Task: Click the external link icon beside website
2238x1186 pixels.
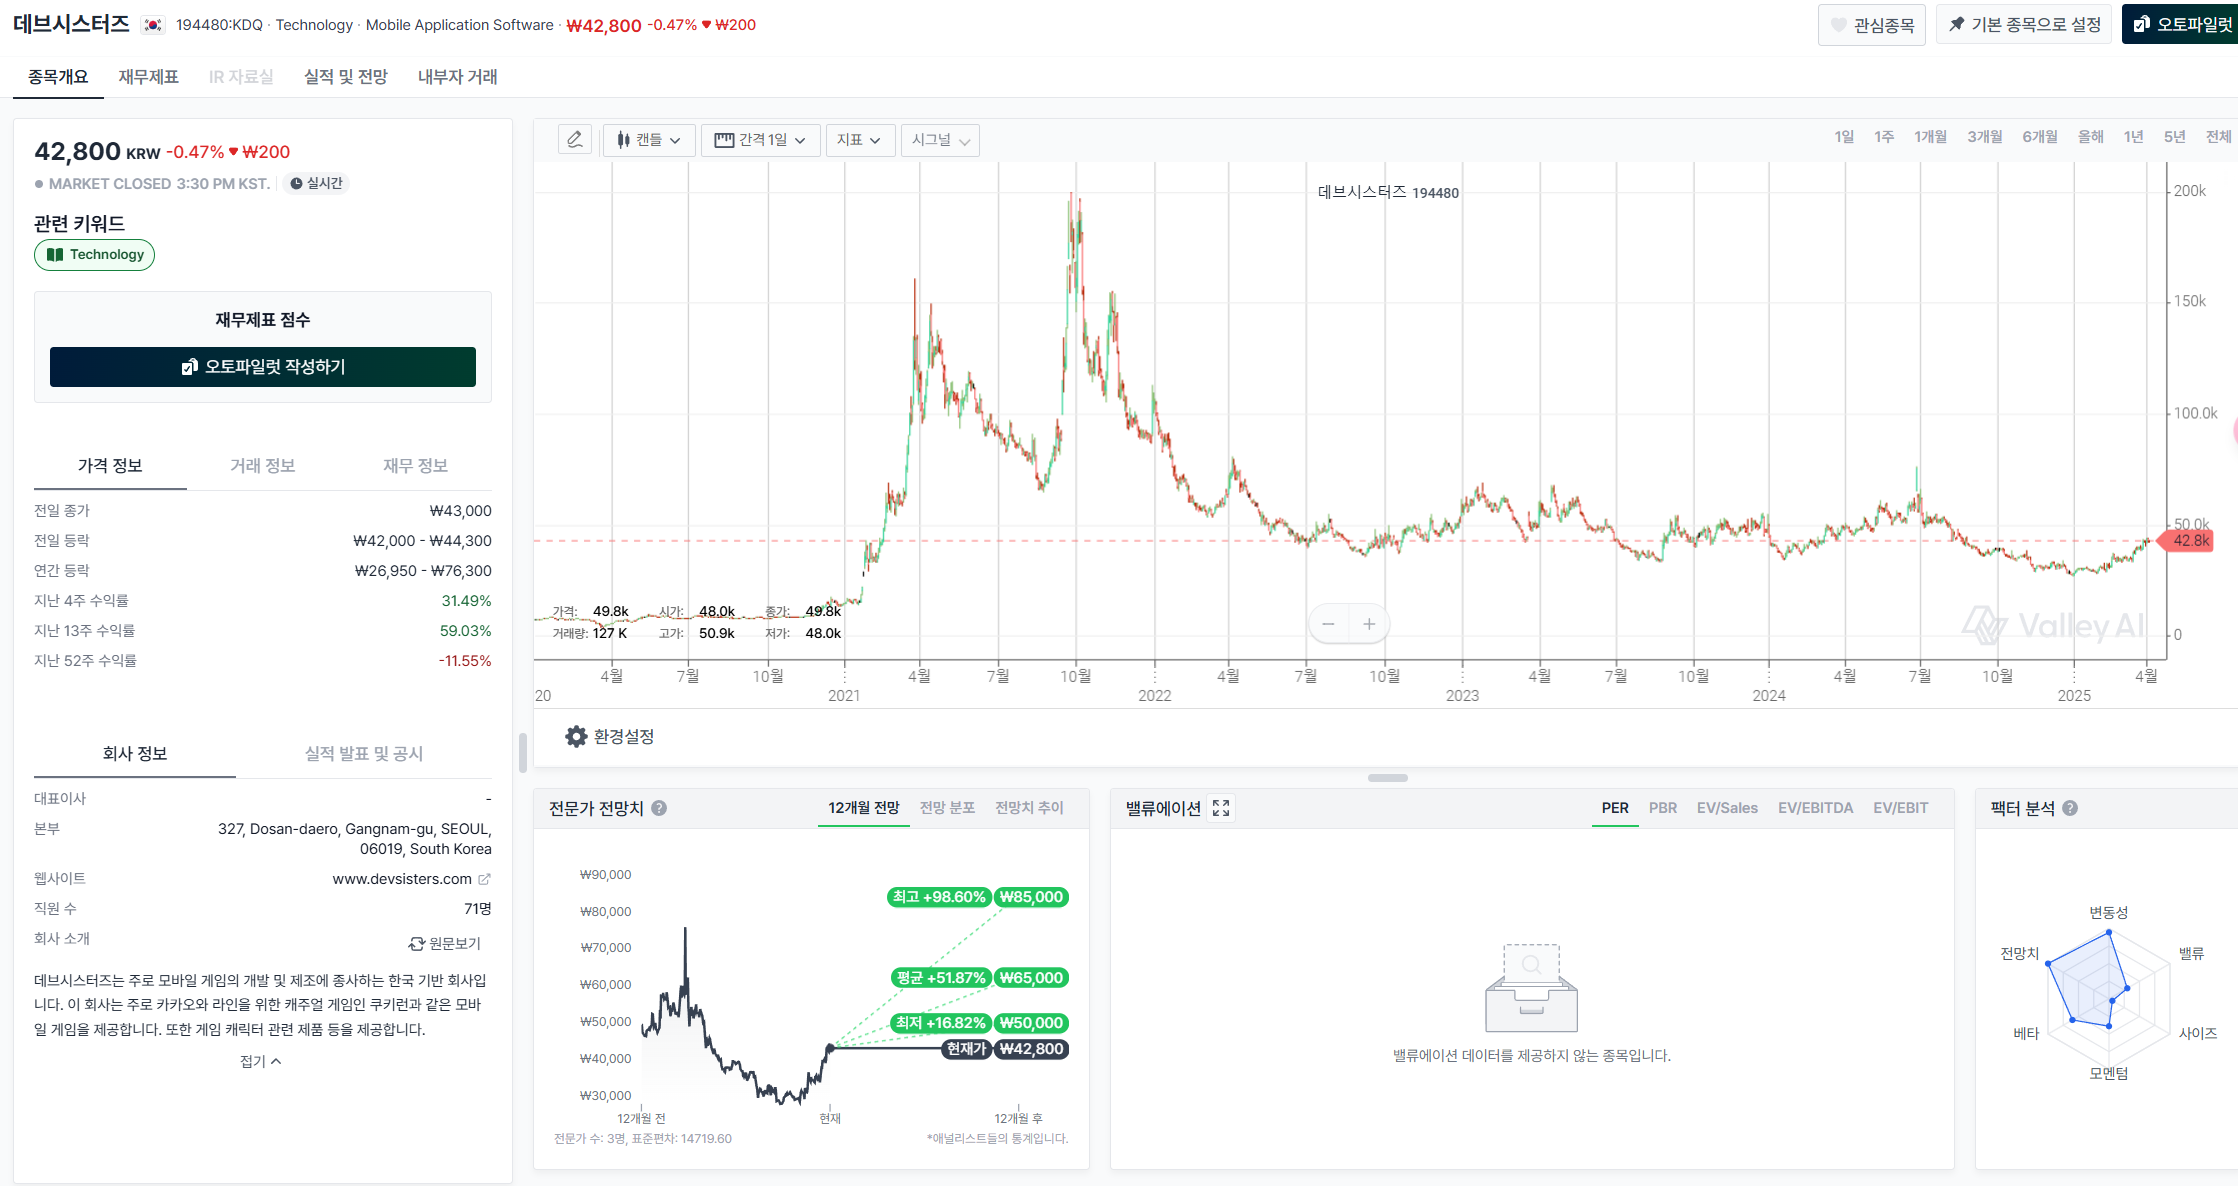Action: (x=484, y=879)
